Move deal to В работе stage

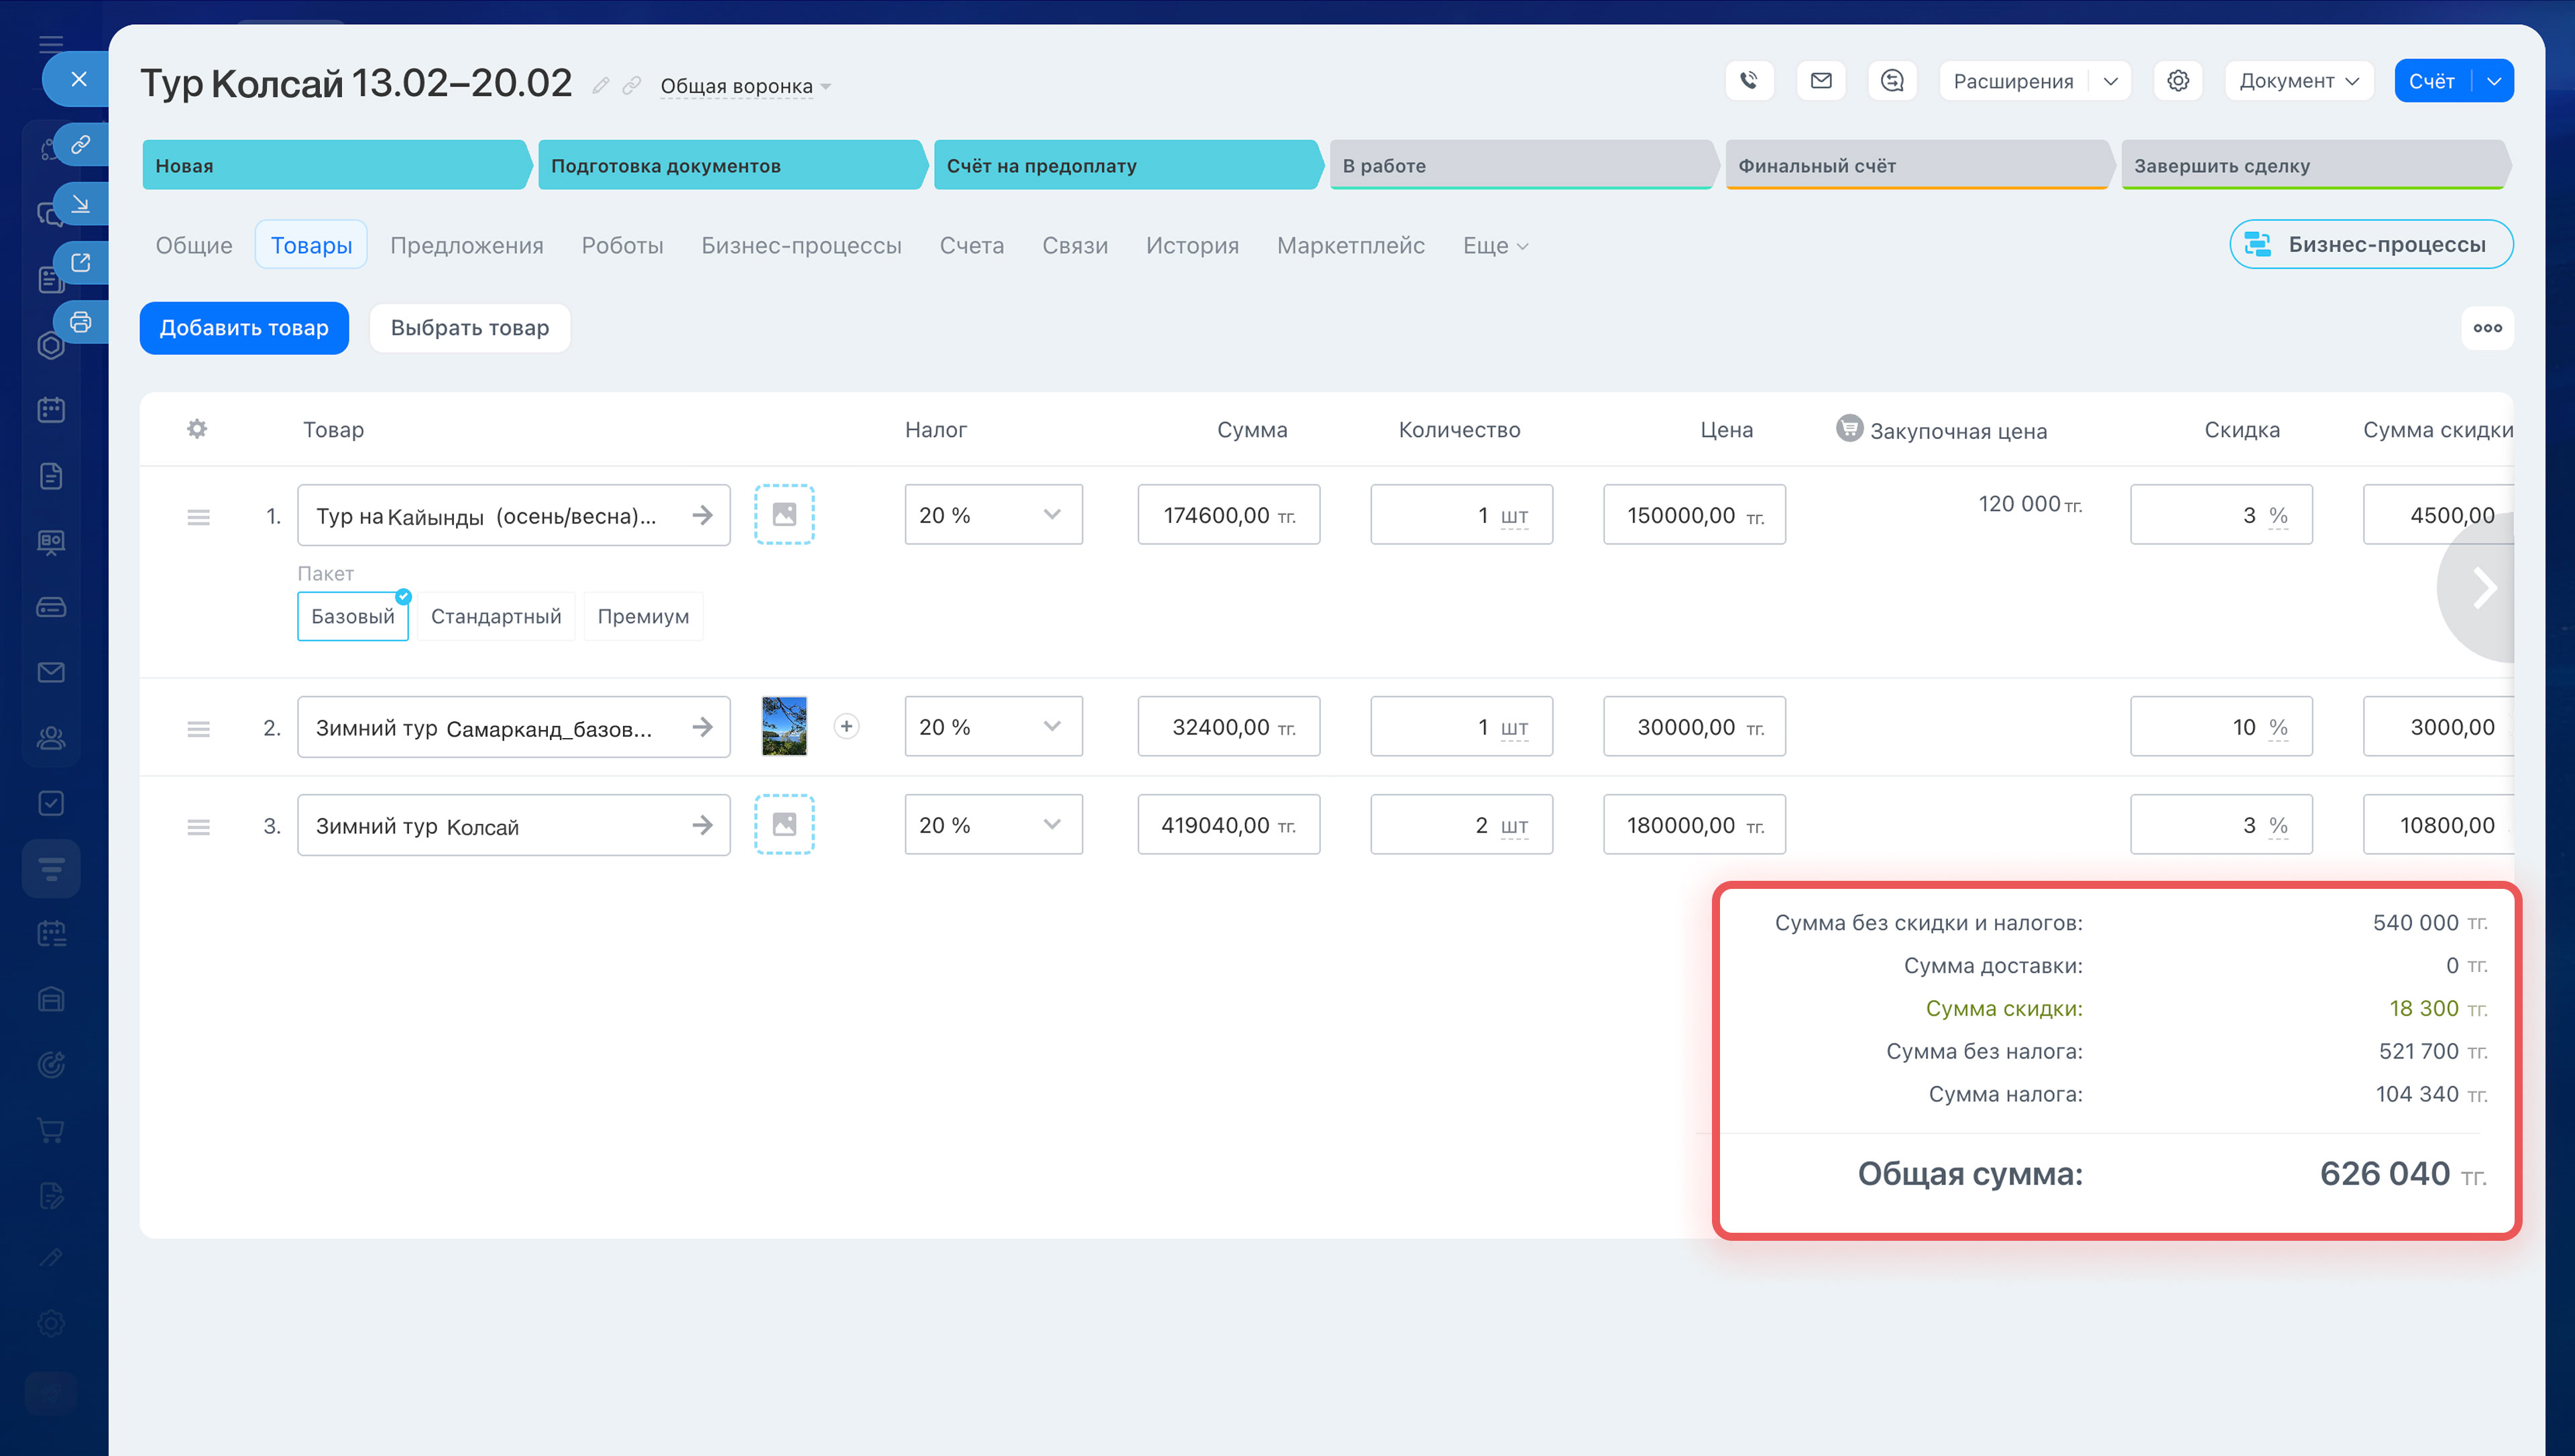(x=1520, y=166)
